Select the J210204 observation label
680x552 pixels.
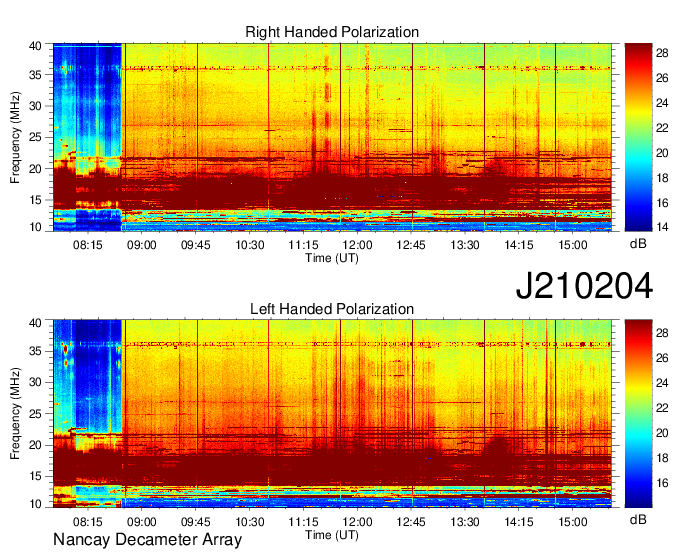pyautogui.click(x=584, y=286)
